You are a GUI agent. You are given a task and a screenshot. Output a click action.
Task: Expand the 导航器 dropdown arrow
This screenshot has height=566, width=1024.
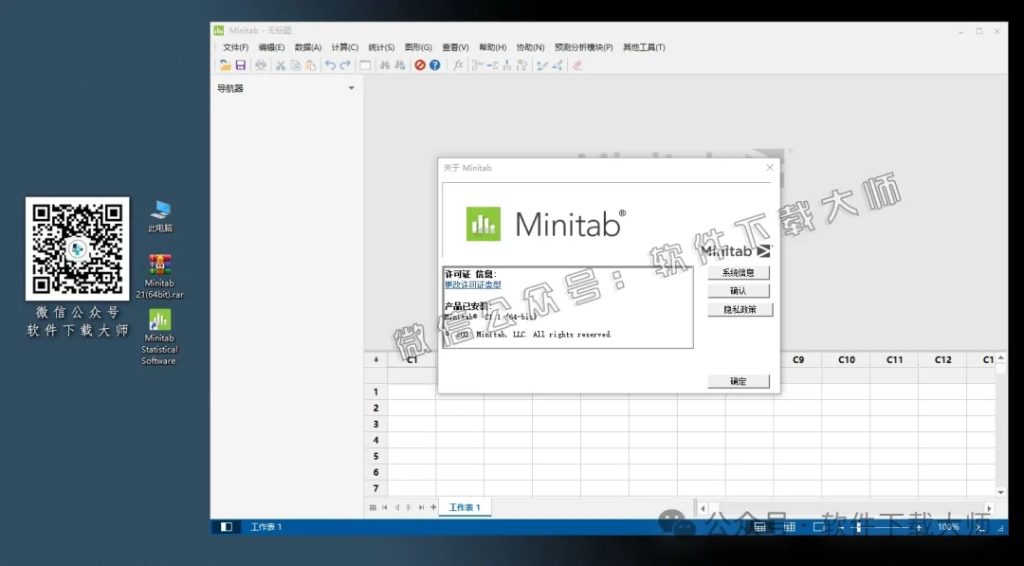click(x=351, y=88)
